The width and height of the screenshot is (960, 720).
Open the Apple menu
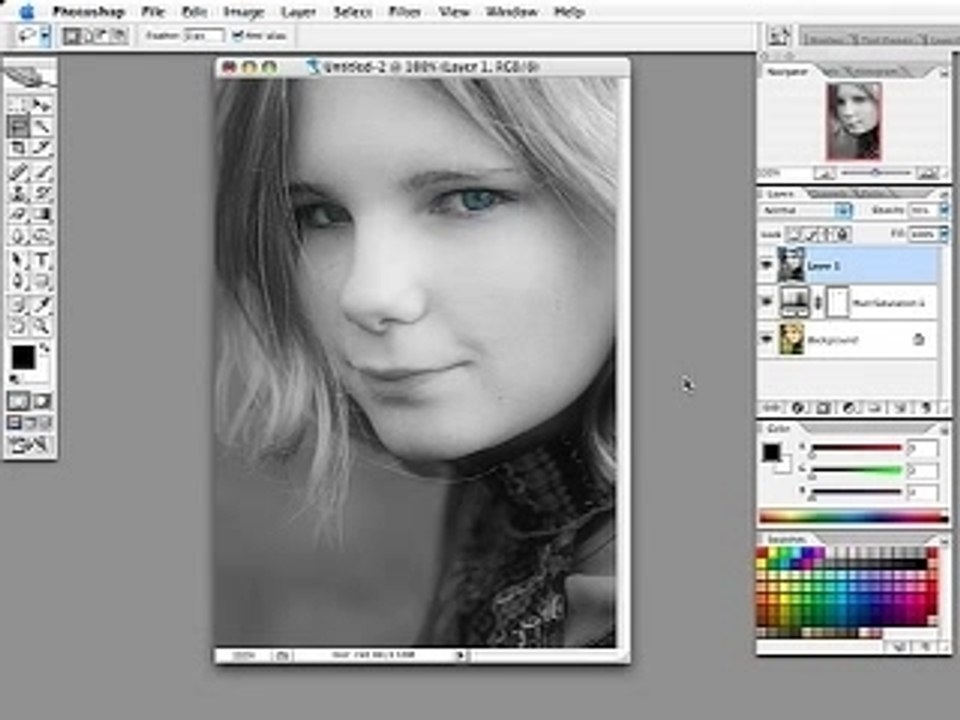coord(26,11)
